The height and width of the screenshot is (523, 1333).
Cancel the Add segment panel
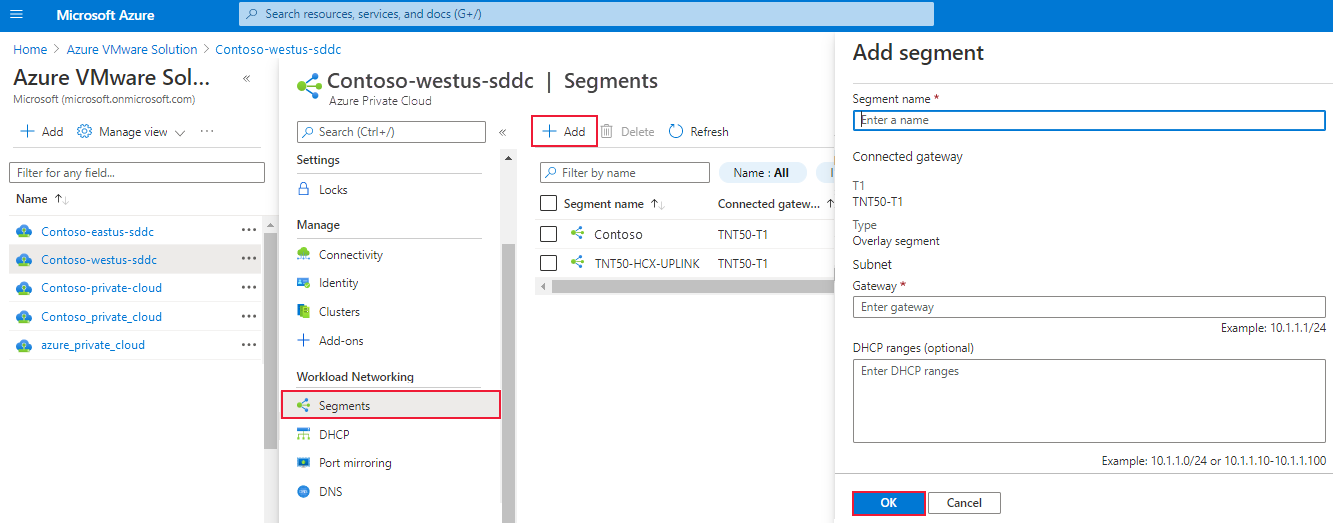click(x=964, y=503)
